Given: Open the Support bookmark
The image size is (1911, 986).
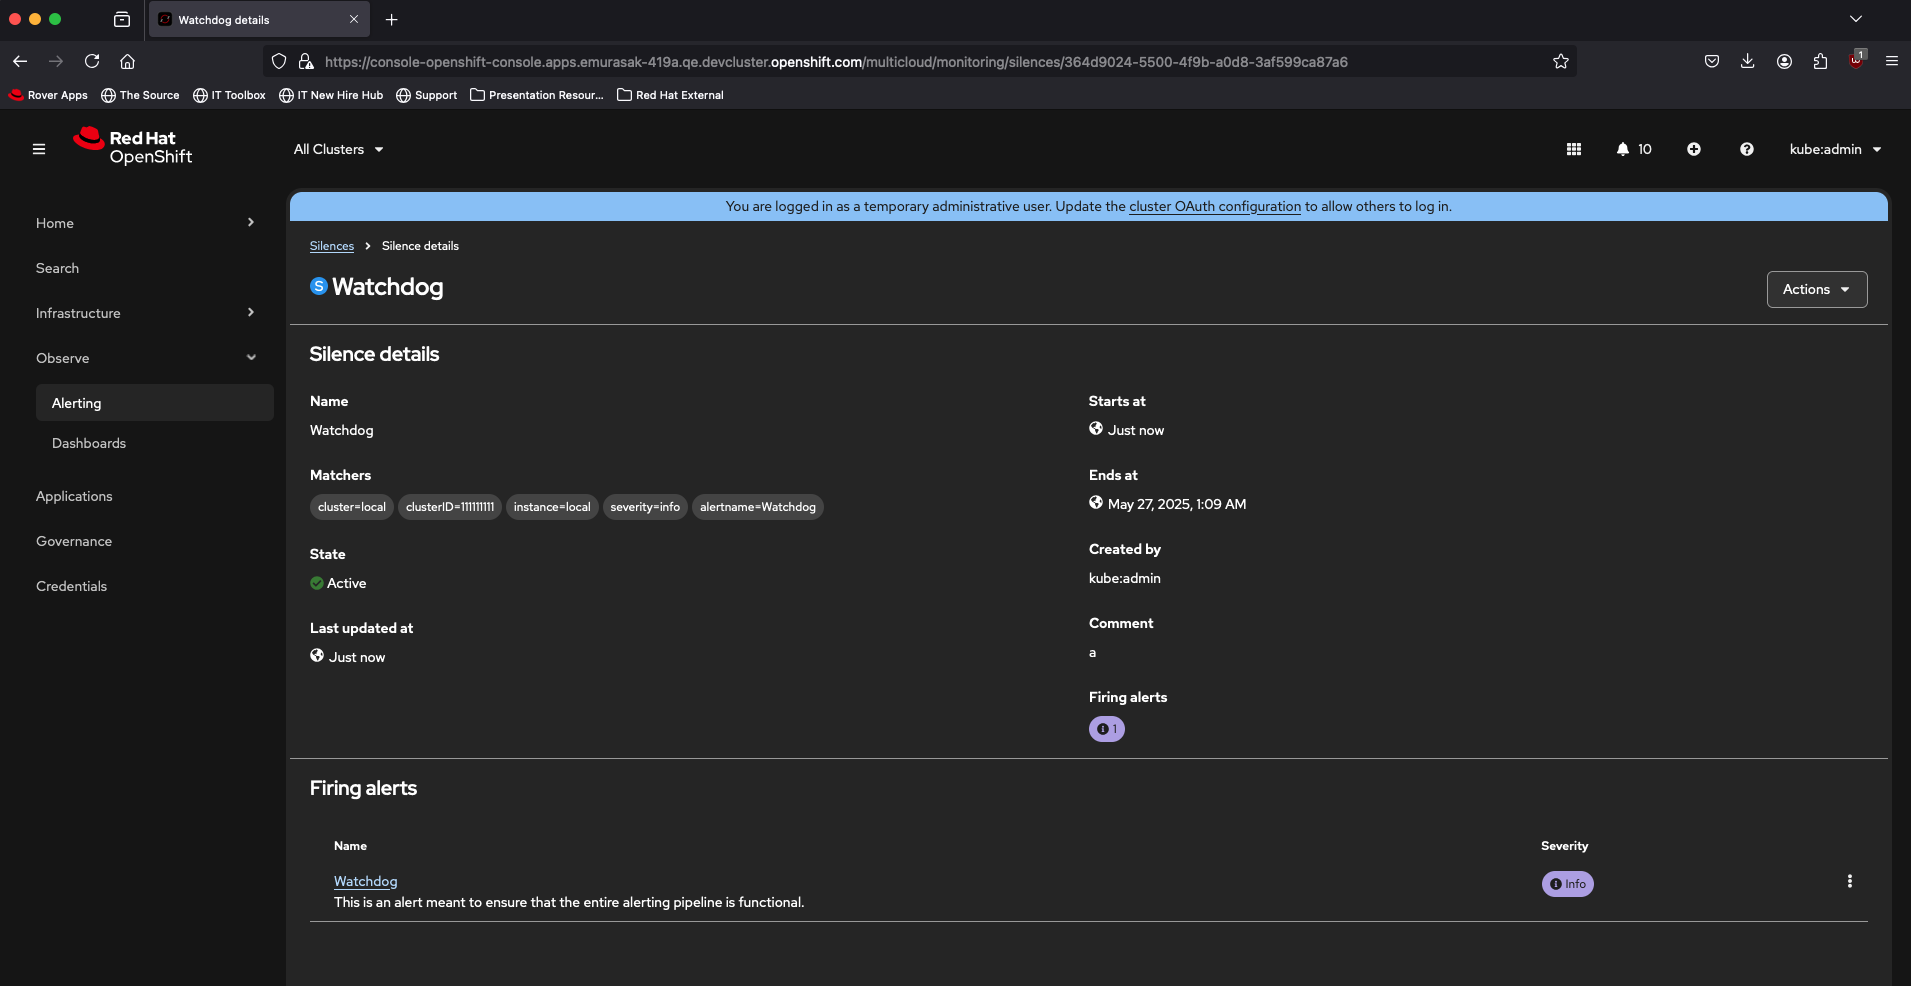Looking at the screenshot, I should coord(427,95).
